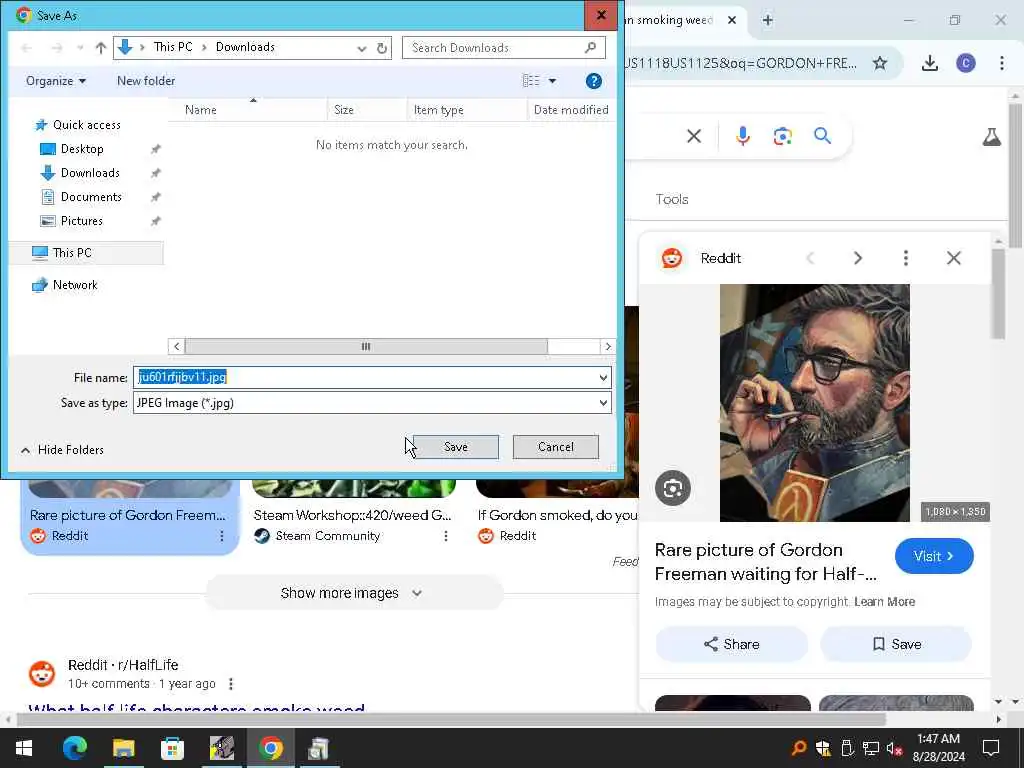Close the smoking weed search tab
This screenshot has width=1024, height=768.
[x=732, y=20]
